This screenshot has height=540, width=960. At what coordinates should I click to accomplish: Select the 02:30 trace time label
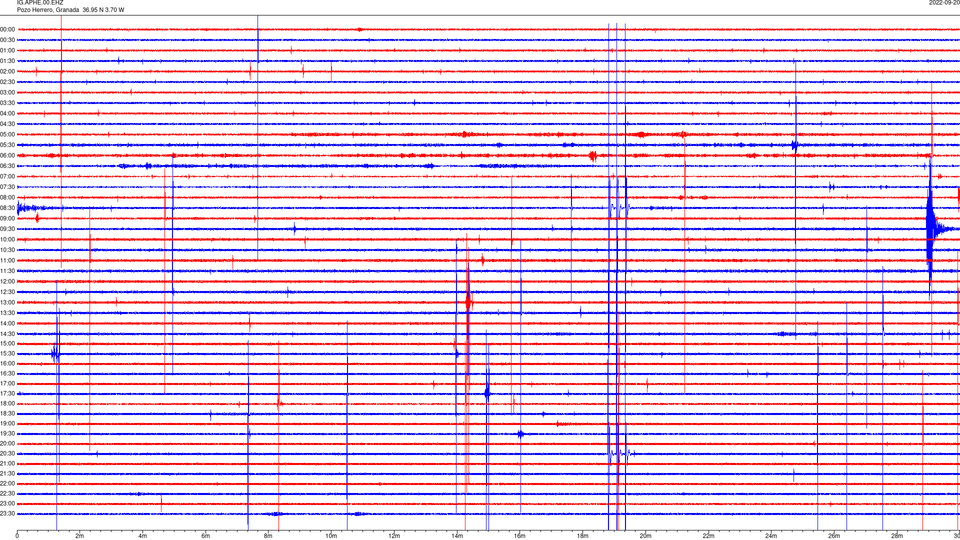7,82
